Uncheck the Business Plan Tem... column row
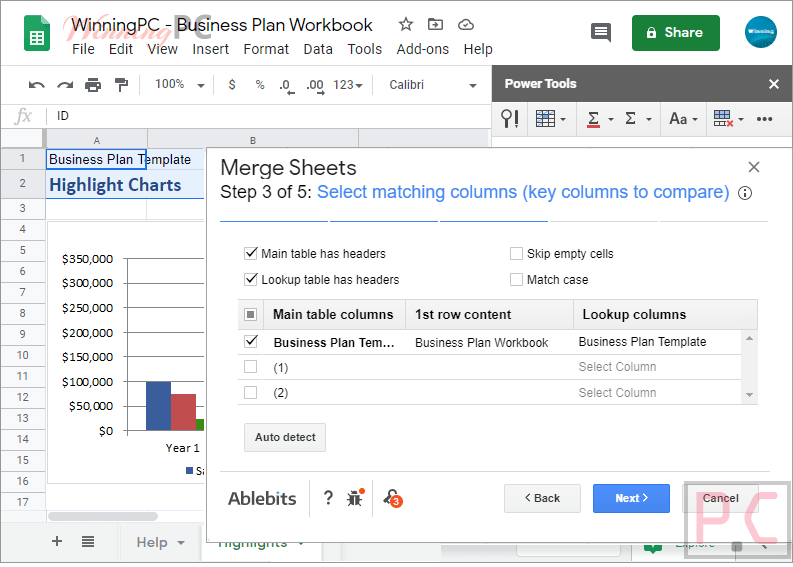The image size is (793, 567). click(251, 341)
